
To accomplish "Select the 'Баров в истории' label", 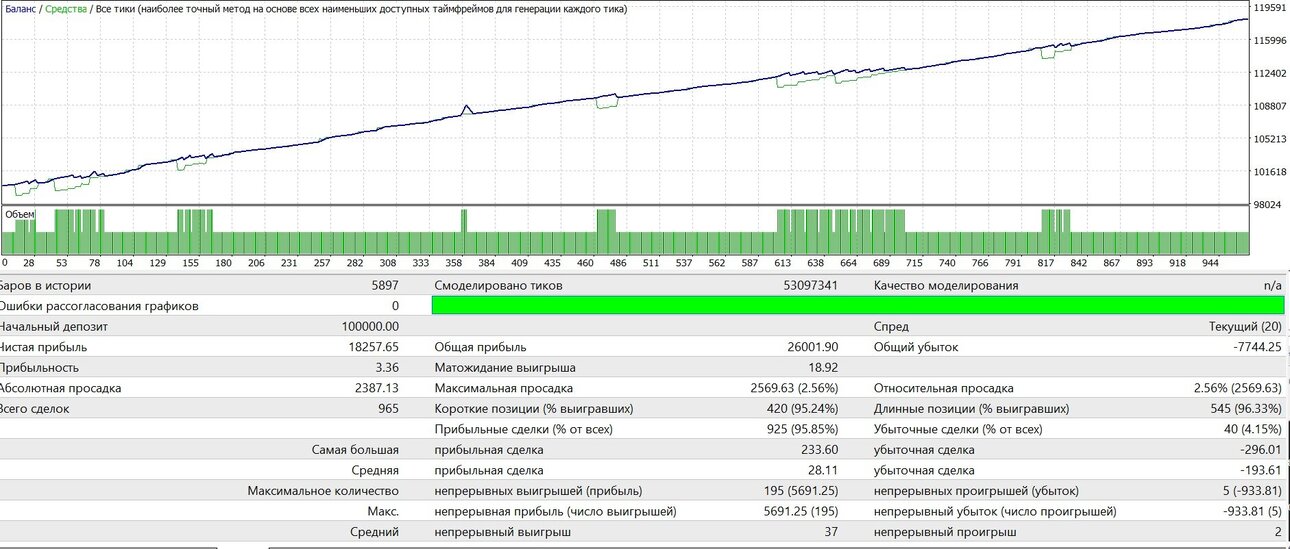I will pyautogui.click(x=44, y=285).
